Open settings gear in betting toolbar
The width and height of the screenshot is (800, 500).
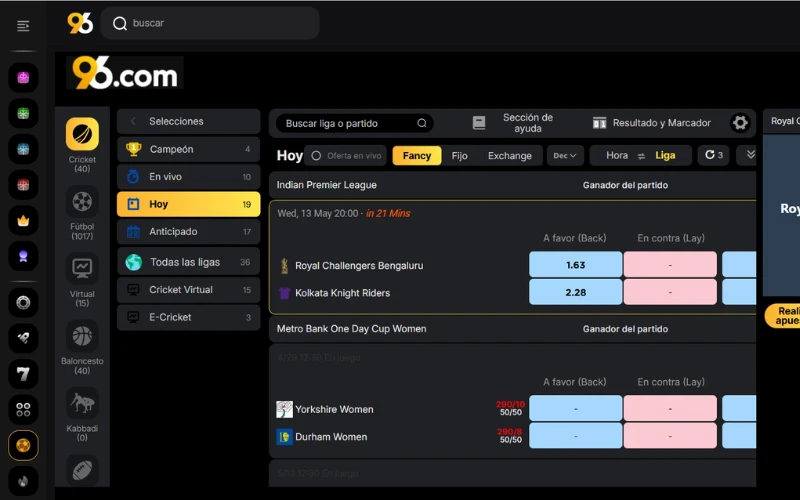pyautogui.click(x=740, y=123)
